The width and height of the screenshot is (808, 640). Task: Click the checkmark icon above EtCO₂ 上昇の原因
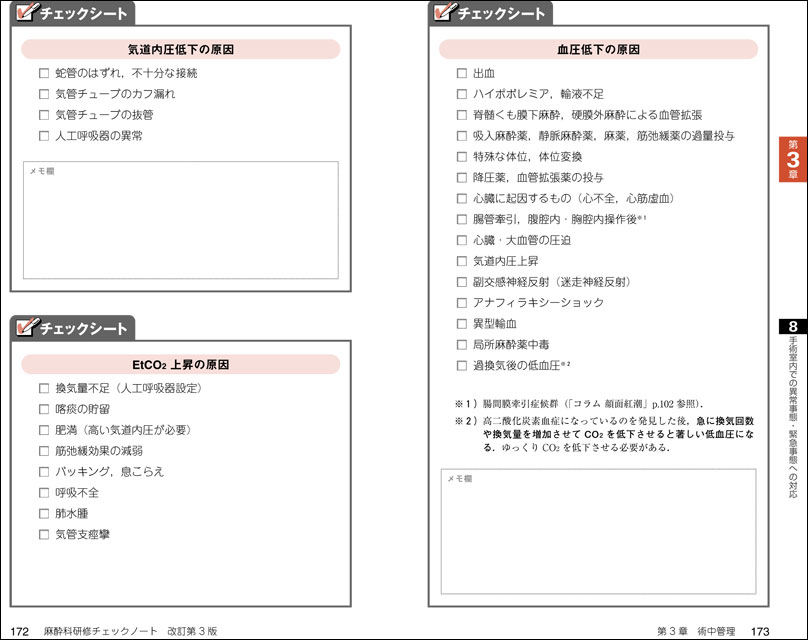click(x=30, y=328)
